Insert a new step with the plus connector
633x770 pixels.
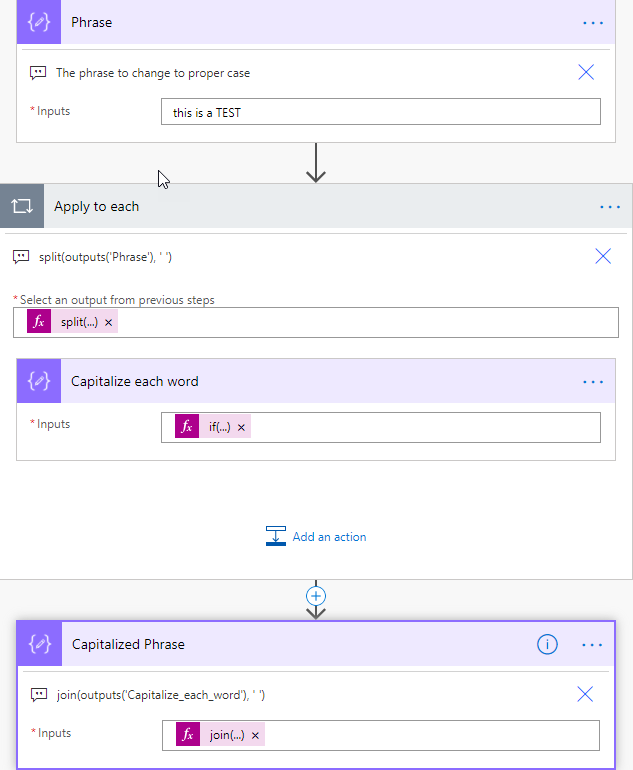coord(316,595)
